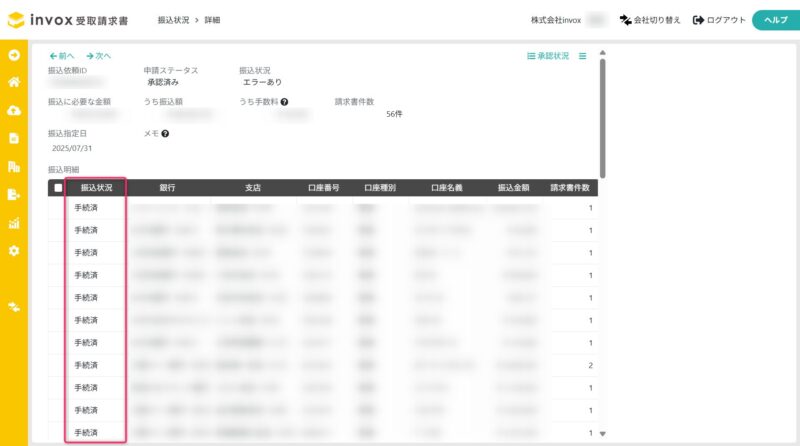Click the invoice count 2 cell
This screenshot has width=800, height=446.
pyautogui.click(x=590, y=365)
